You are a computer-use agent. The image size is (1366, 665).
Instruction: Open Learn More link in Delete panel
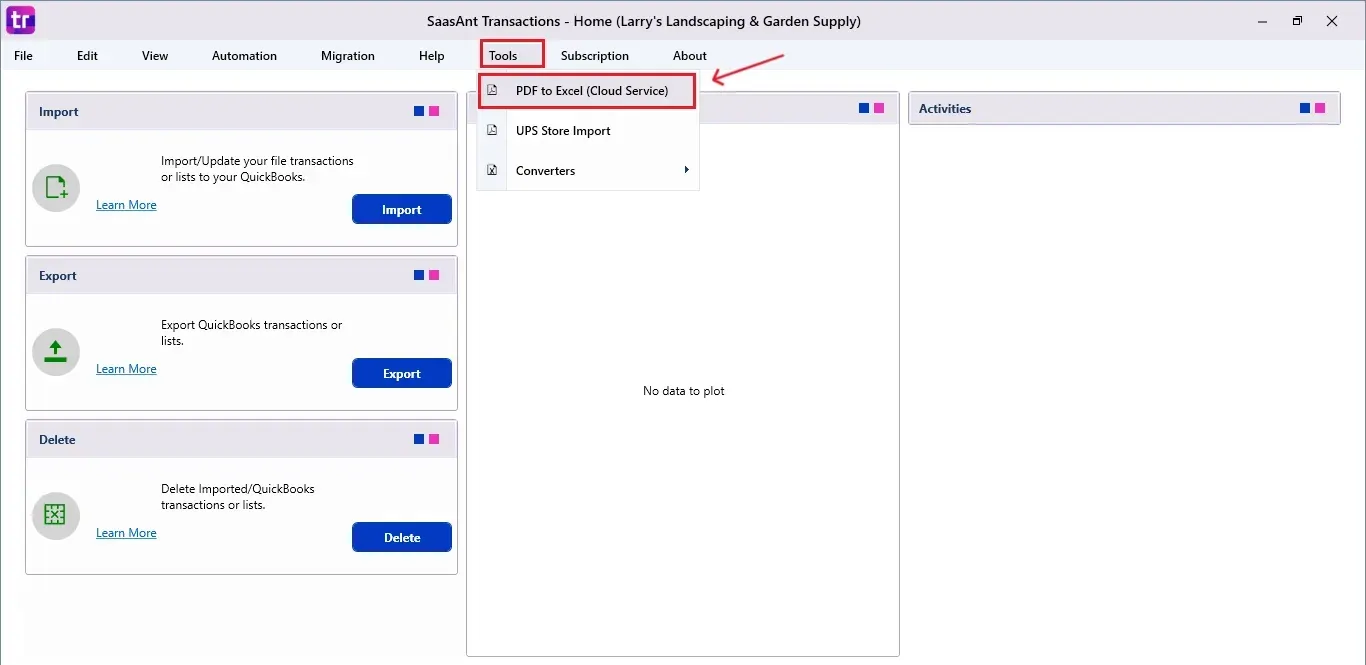click(x=126, y=533)
